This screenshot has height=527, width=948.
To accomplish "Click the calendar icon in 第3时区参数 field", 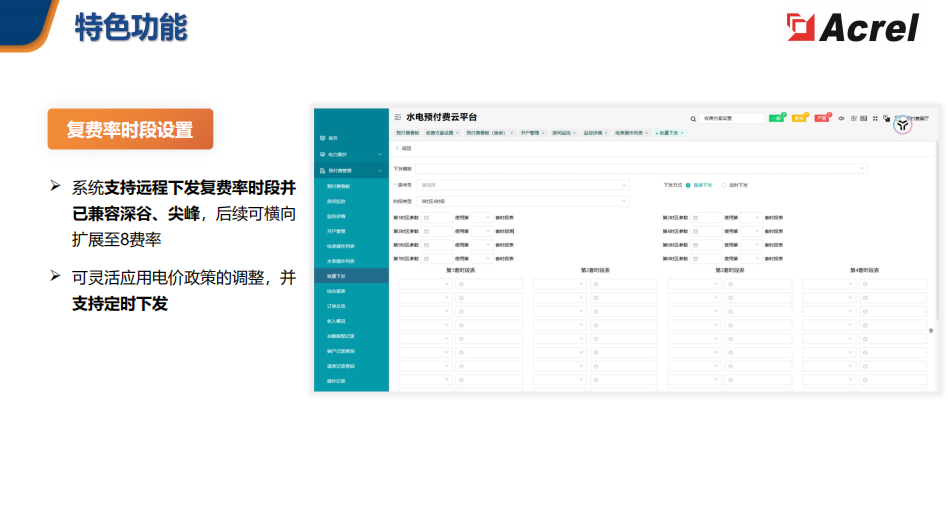I will click(426, 231).
